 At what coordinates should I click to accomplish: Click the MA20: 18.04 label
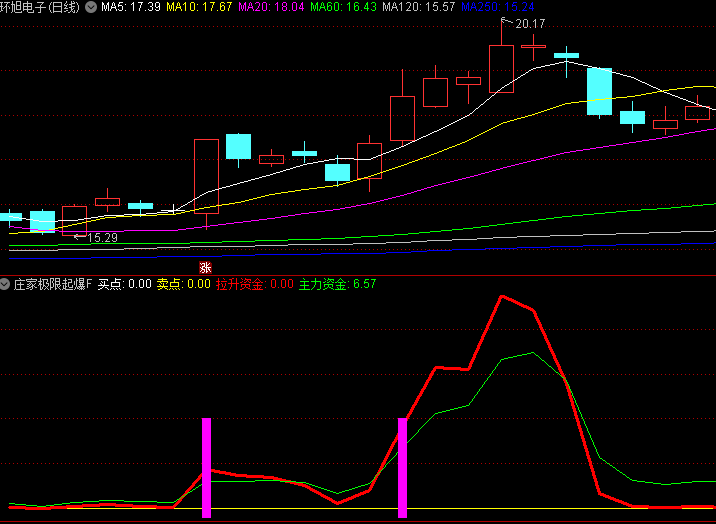pyautogui.click(x=271, y=7)
